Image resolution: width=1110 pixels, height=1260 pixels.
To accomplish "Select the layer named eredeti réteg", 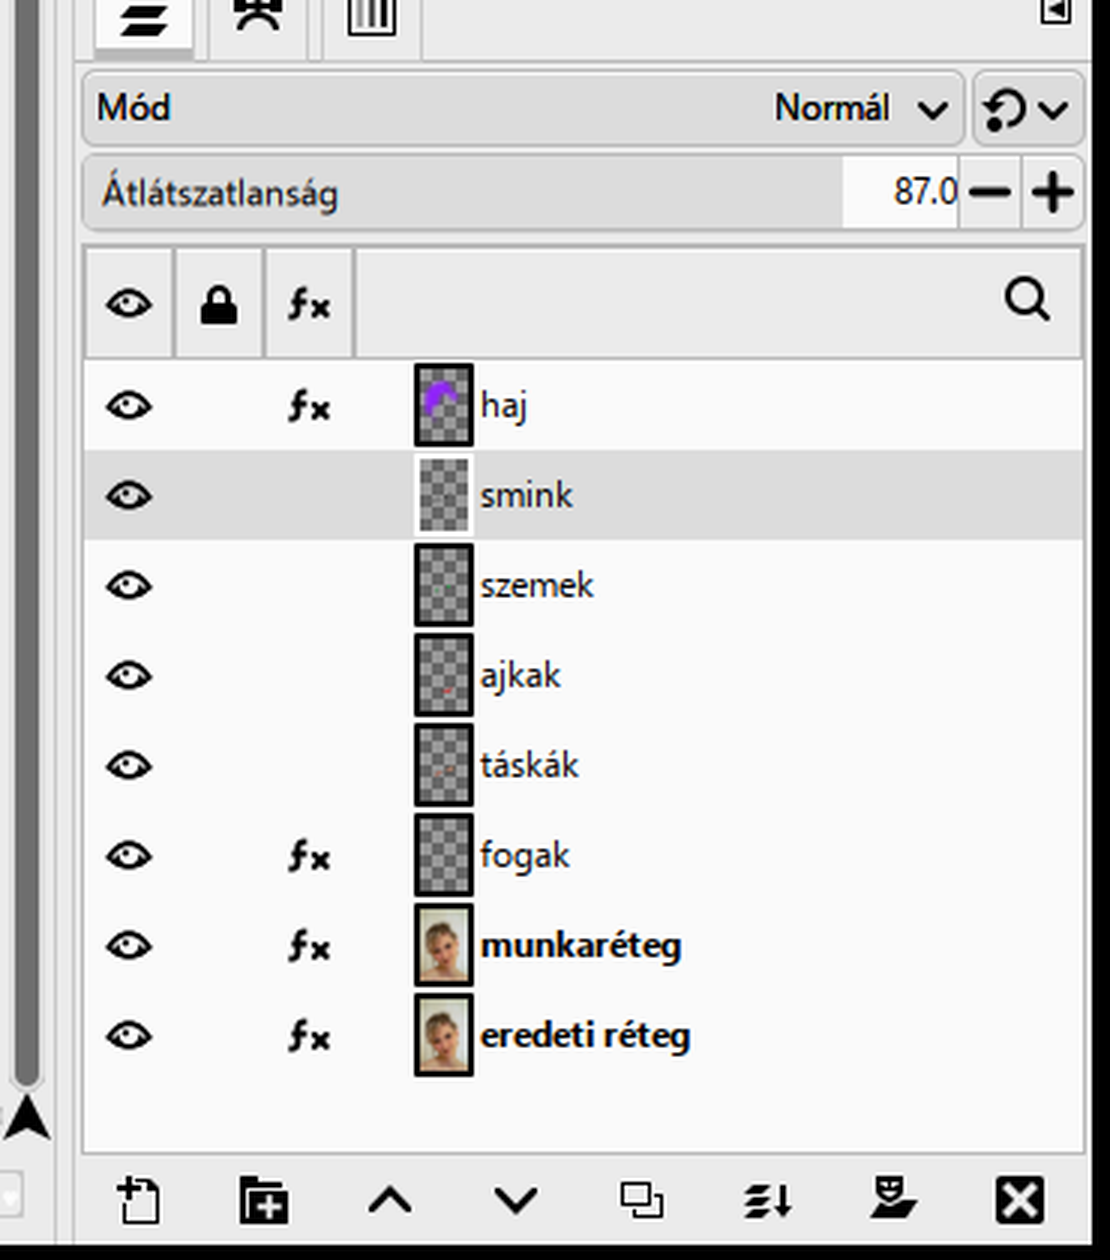I will [x=585, y=1036].
